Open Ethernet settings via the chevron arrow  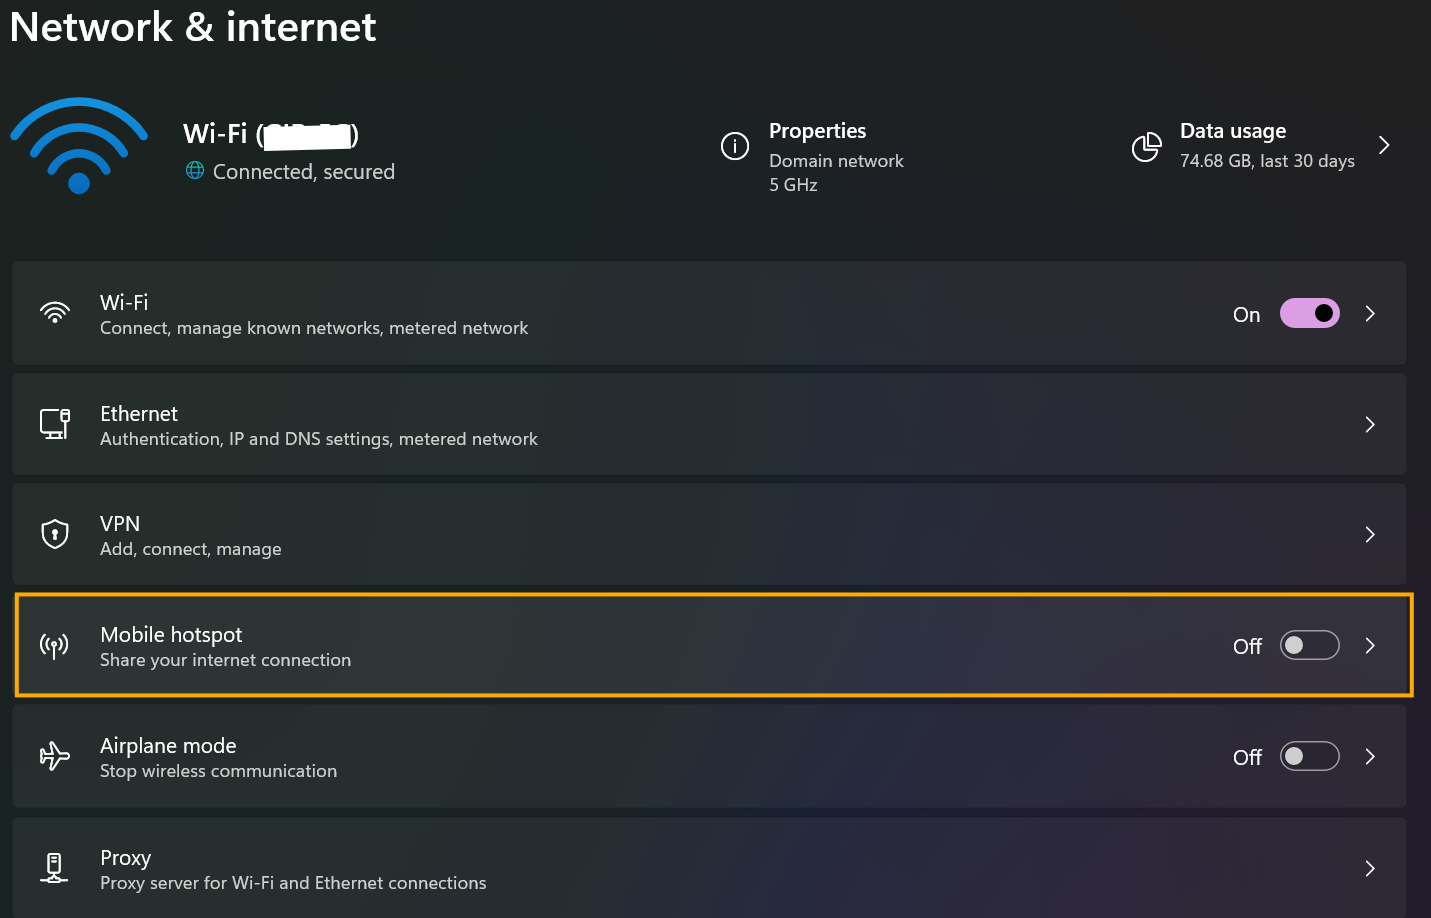pyautogui.click(x=1370, y=424)
